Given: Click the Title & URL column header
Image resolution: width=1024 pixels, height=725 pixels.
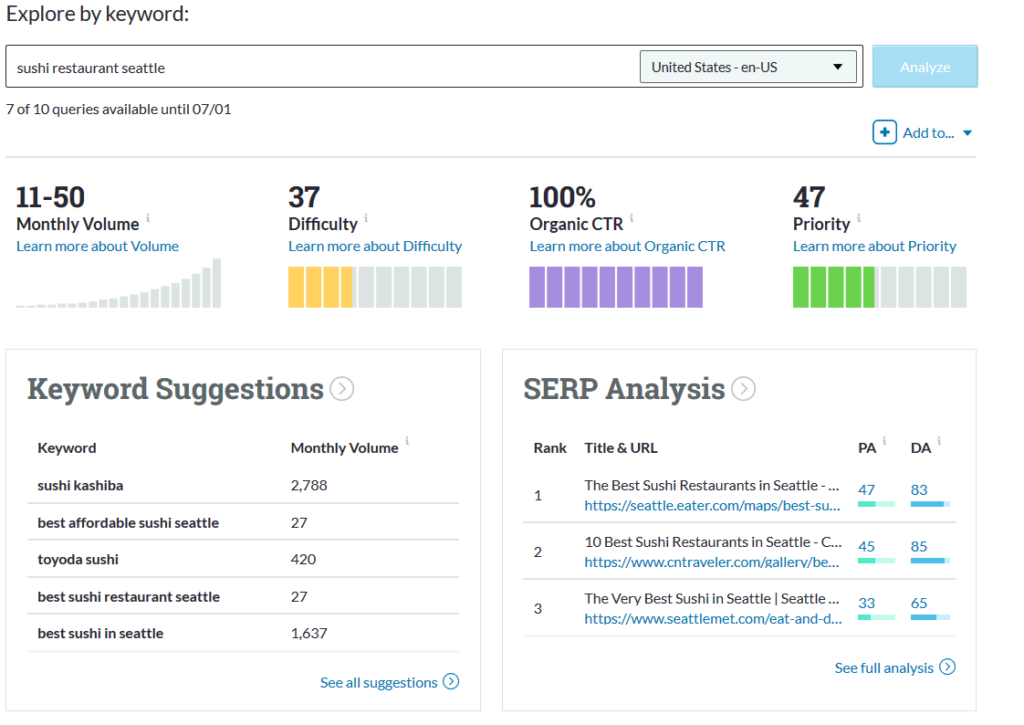Looking at the screenshot, I should (621, 448).
